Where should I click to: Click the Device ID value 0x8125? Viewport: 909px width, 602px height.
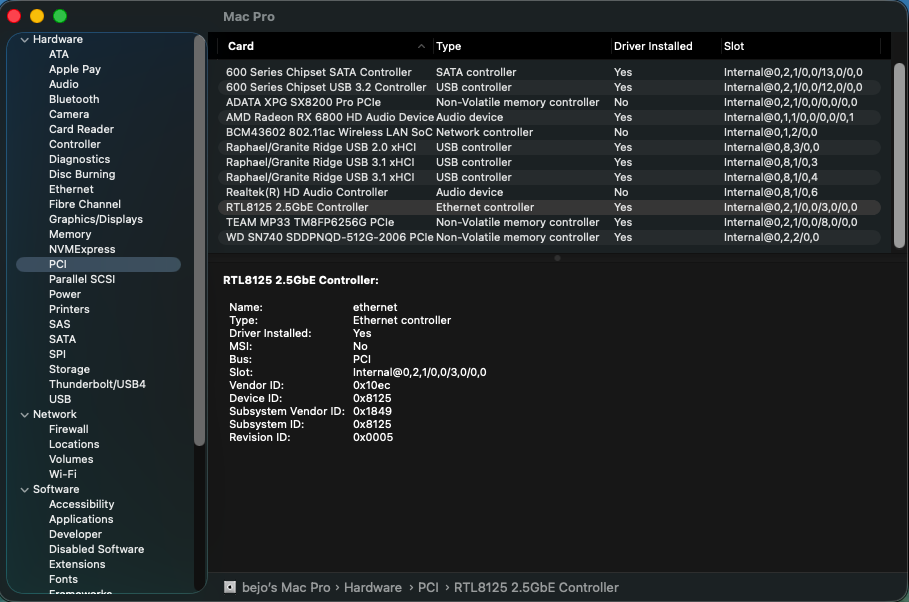pyautogui.click(x=372, y=398)
